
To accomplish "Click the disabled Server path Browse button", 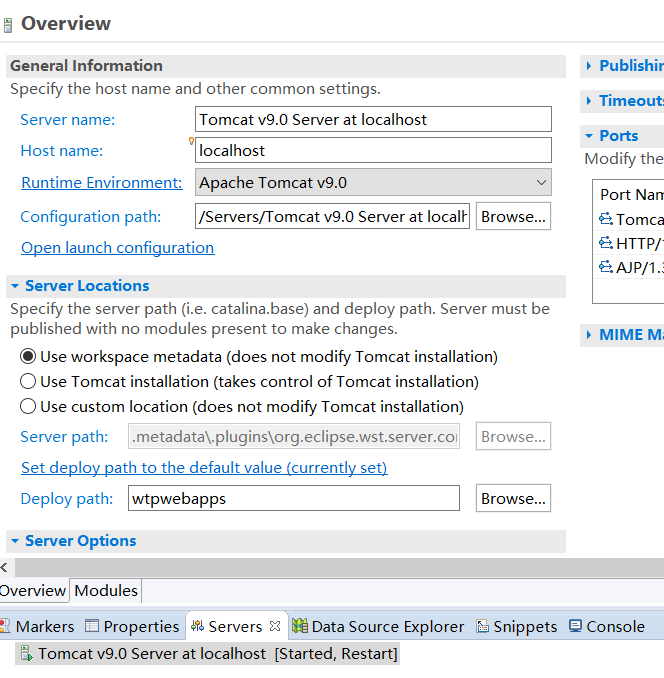I will 513,436.
